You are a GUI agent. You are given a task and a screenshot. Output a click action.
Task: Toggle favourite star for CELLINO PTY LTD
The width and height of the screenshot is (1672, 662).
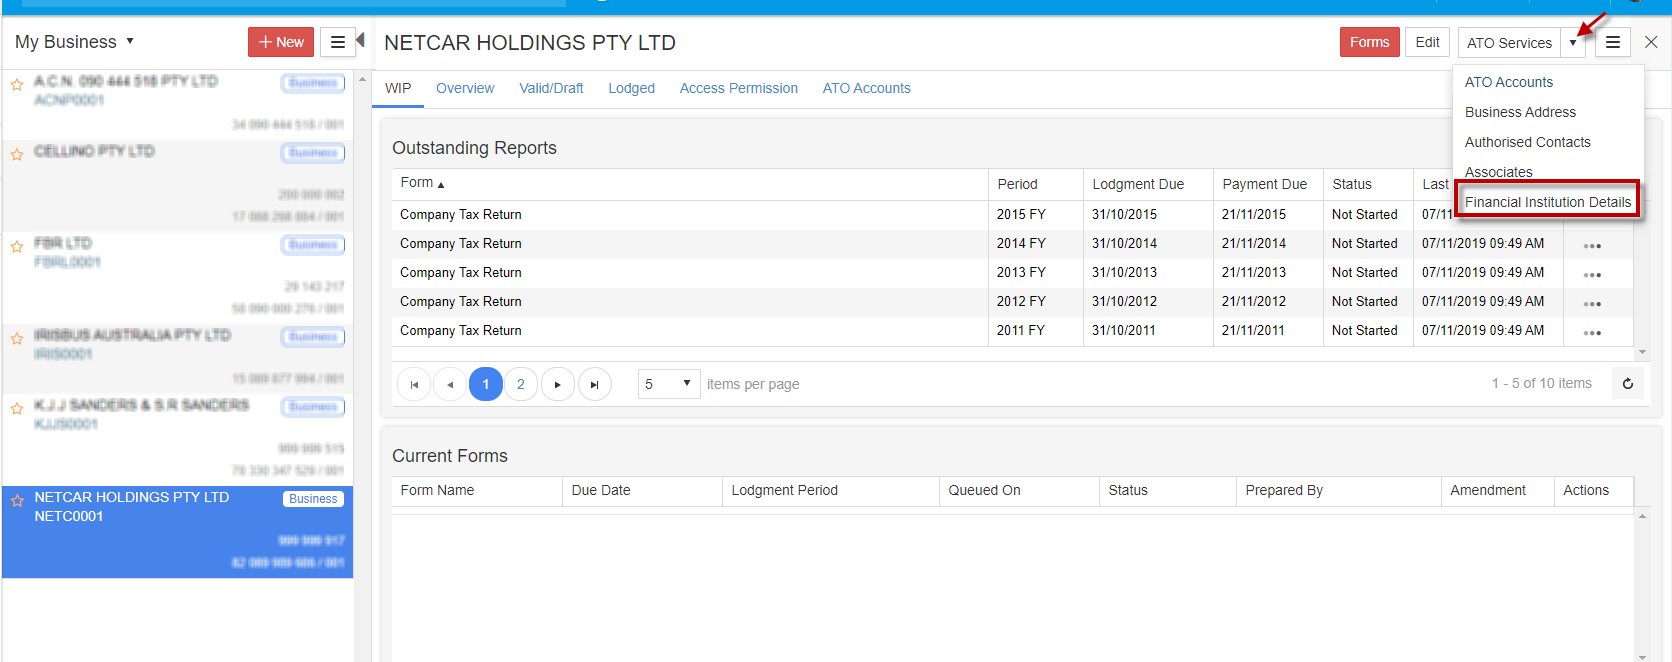point(17,154)
